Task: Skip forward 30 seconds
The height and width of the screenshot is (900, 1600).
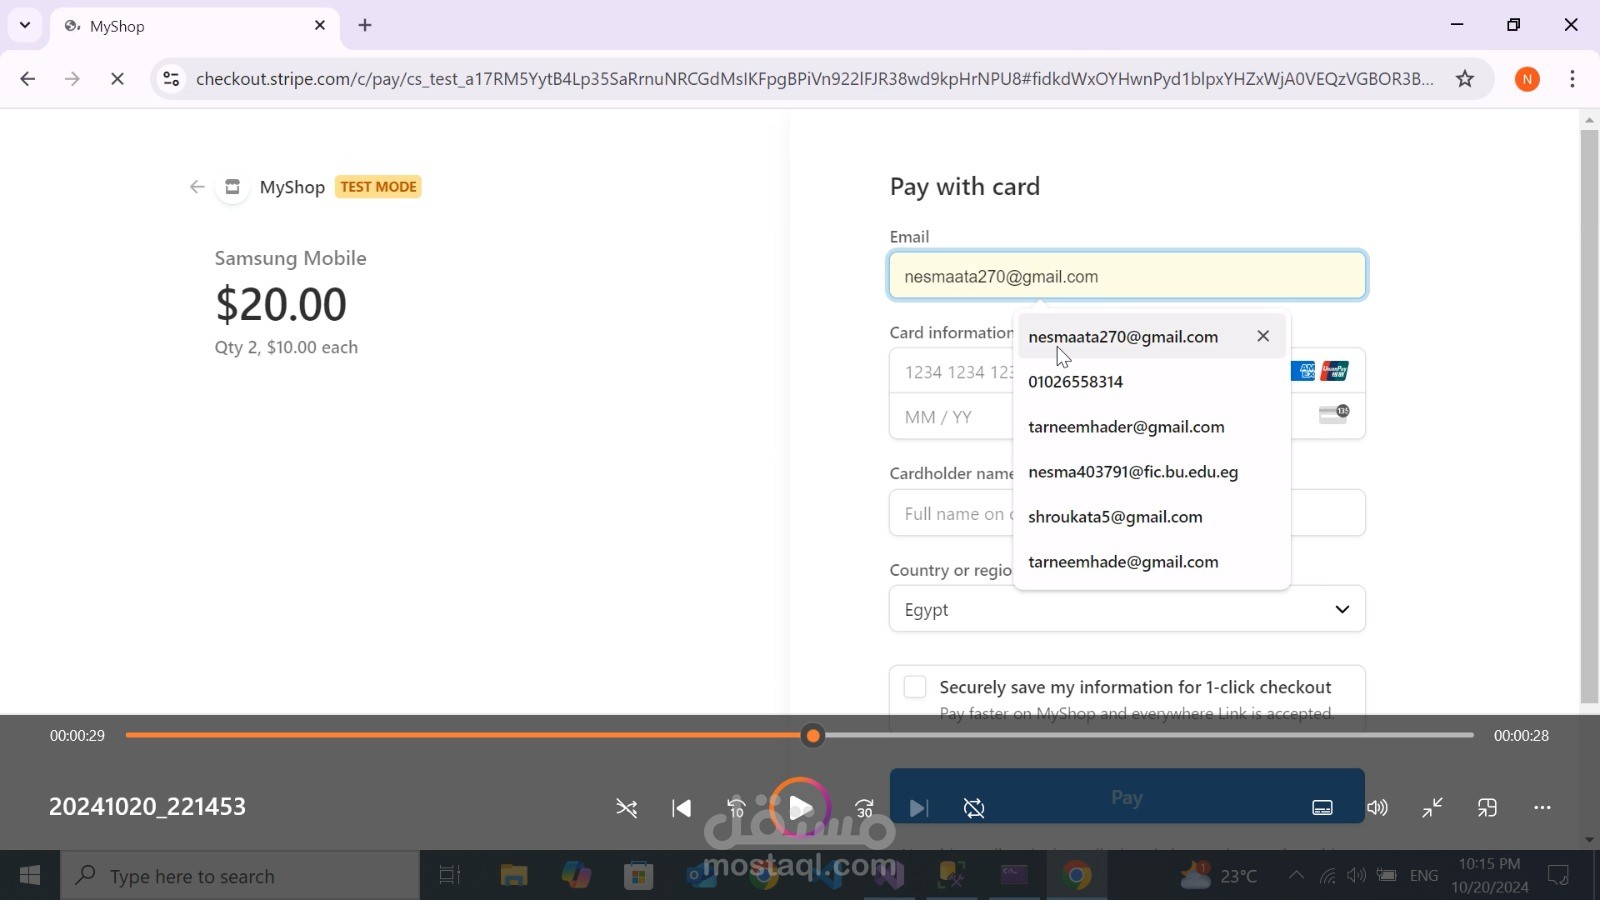Action: point(865,808)
